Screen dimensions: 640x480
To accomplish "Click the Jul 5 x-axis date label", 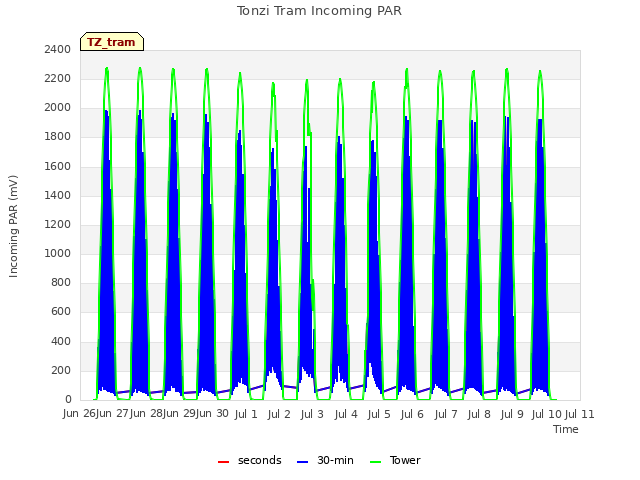I will click(379, 414).
